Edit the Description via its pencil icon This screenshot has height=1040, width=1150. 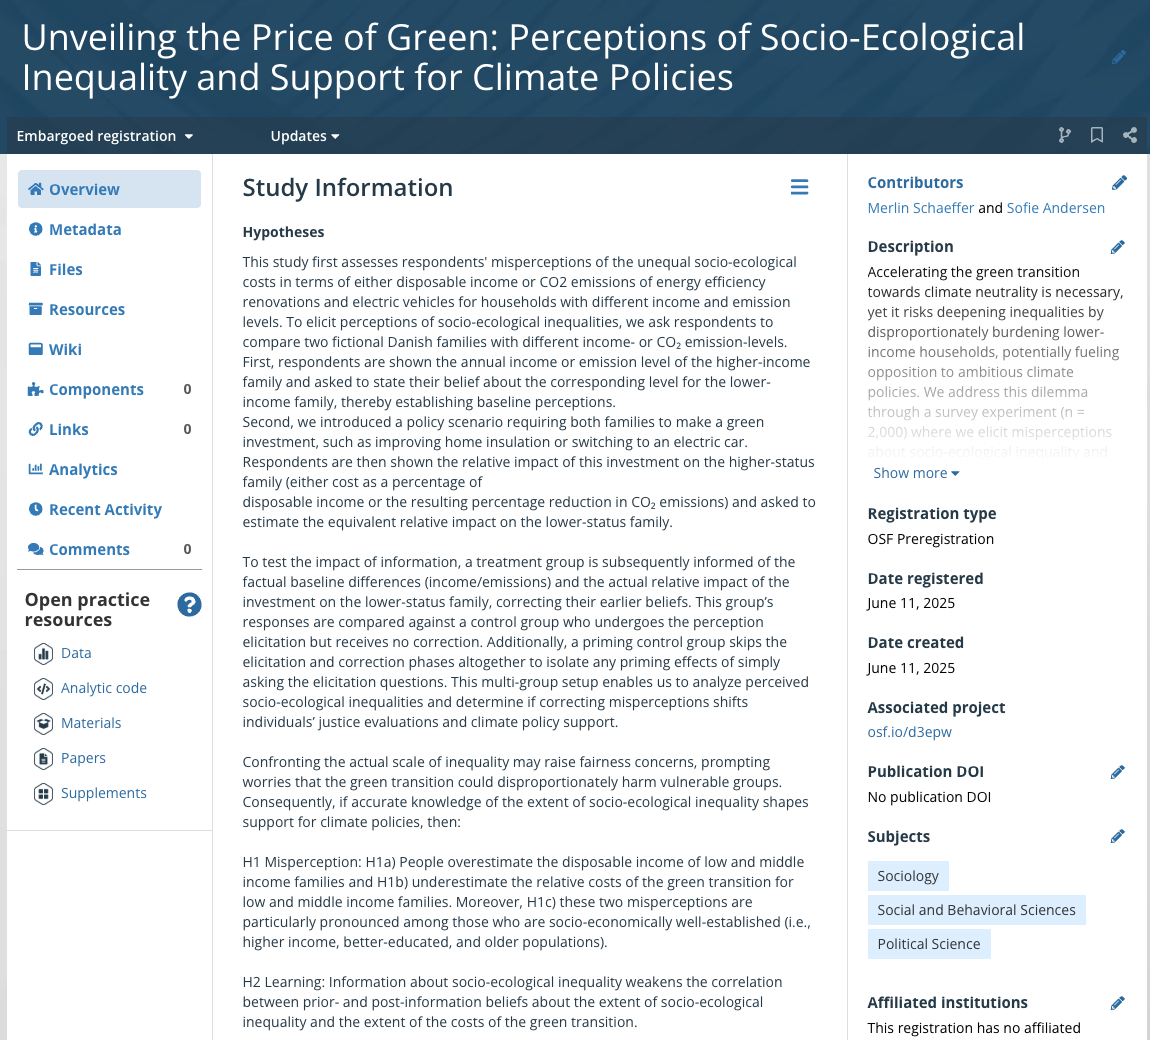point(1118,247)
